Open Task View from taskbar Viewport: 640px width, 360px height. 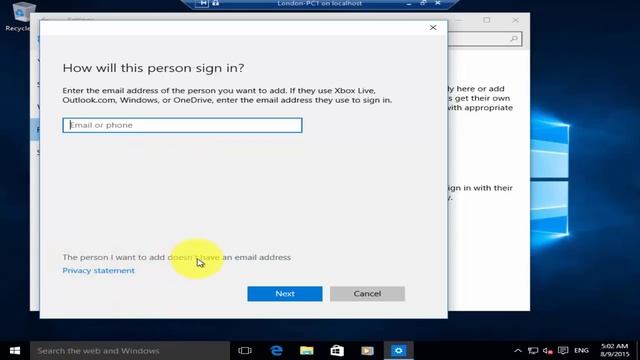(x=245, y=351)
